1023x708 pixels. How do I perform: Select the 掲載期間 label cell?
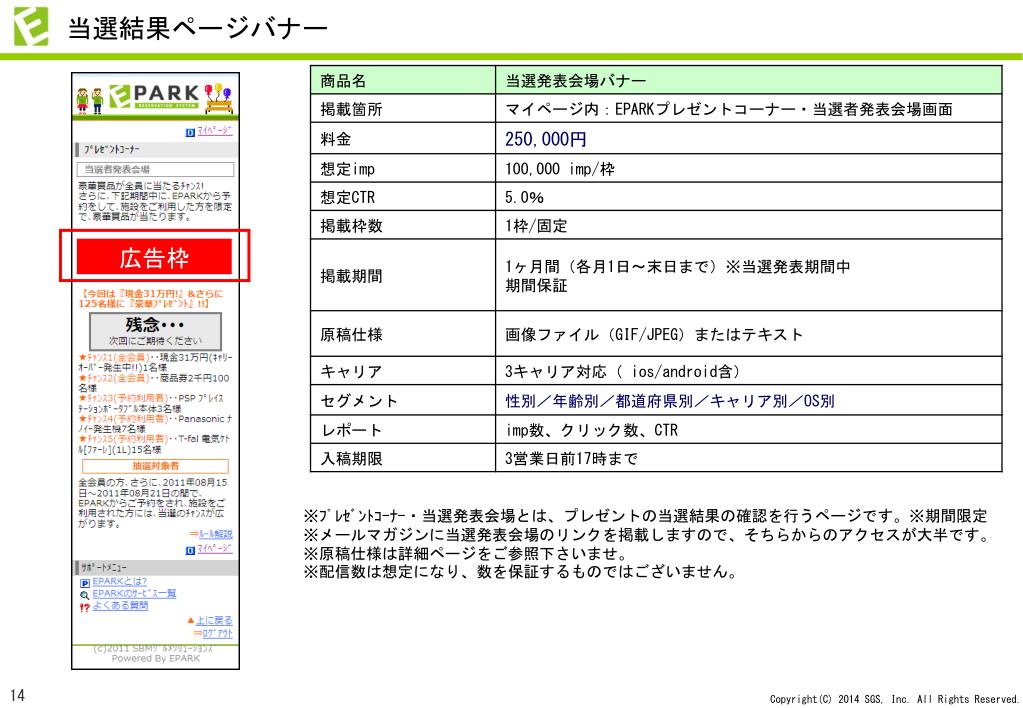pyautogui.click(x=403, y=275)
